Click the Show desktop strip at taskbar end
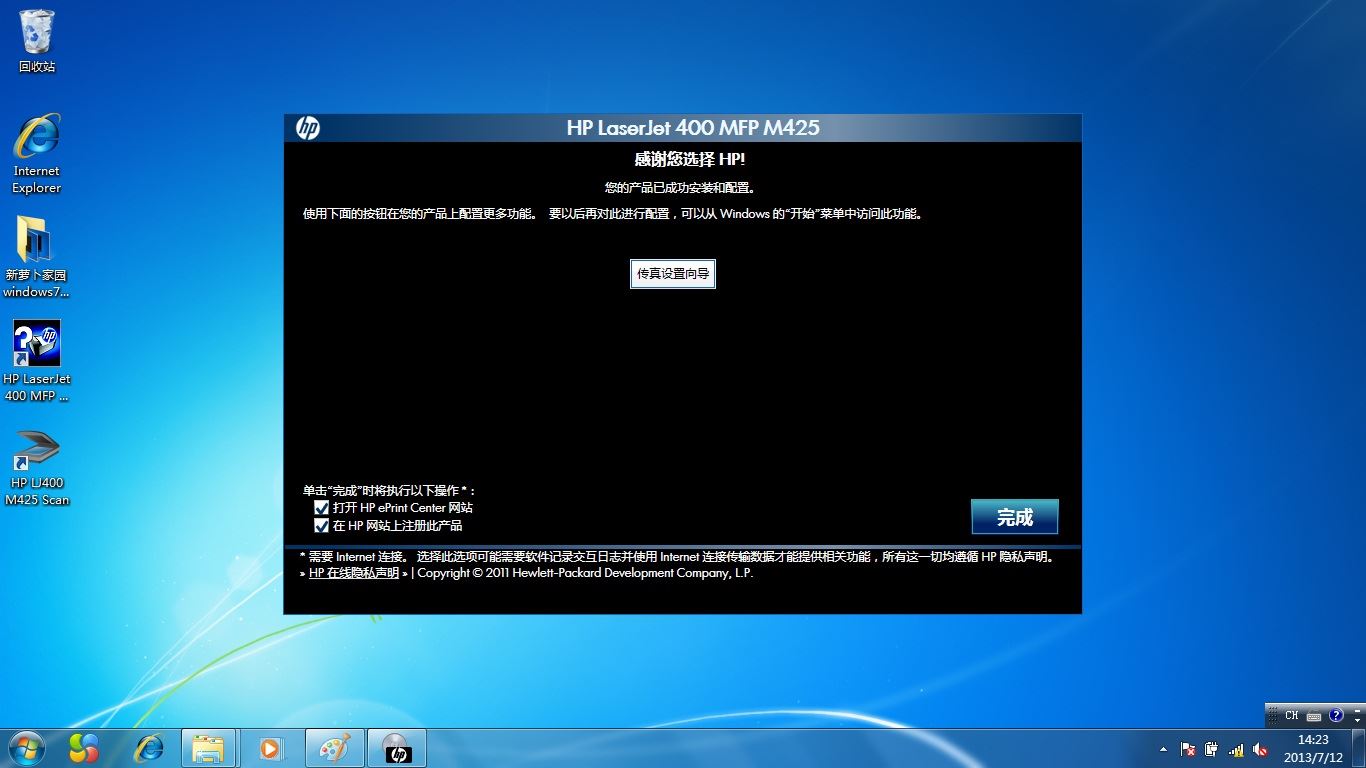This screenshot has width=1366, height=768. [1359, 748]
